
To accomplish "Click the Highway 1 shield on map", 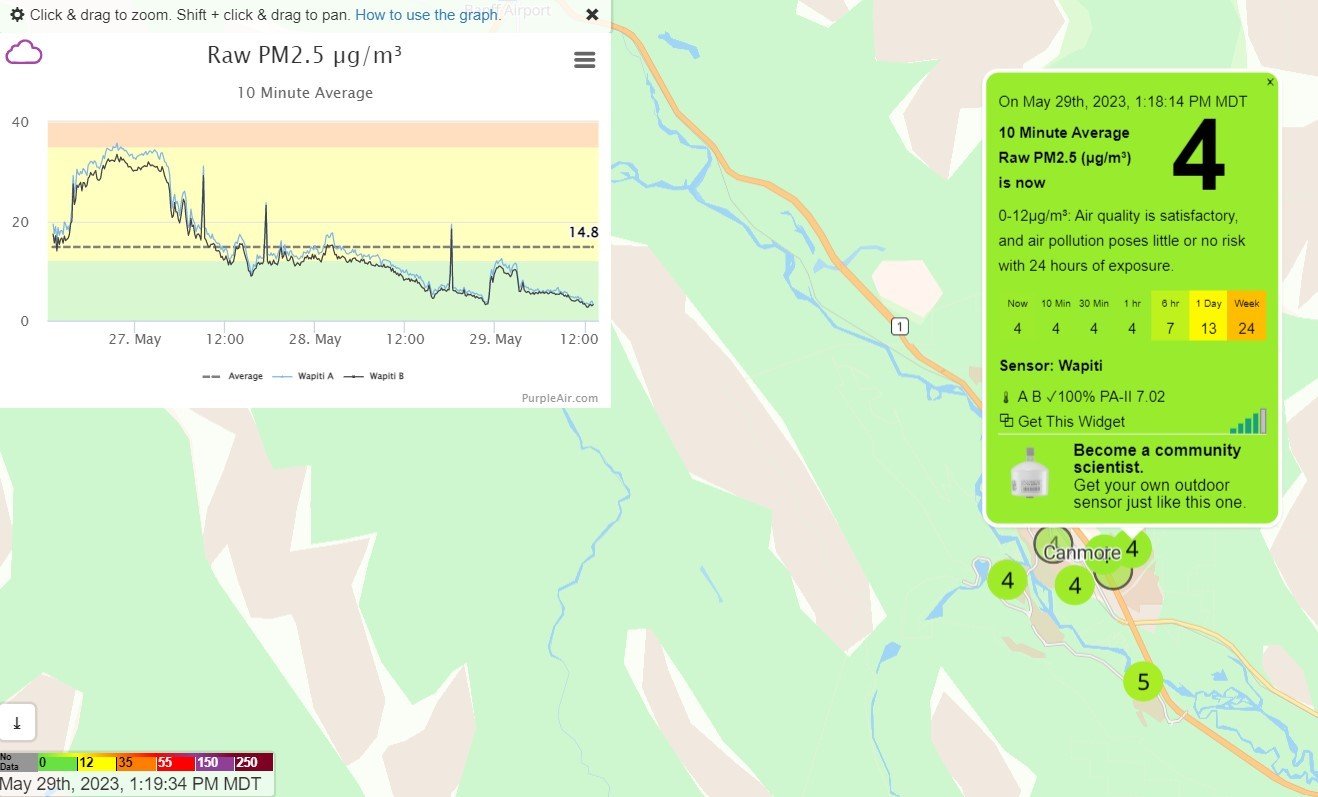I will (x=900, y=326).
